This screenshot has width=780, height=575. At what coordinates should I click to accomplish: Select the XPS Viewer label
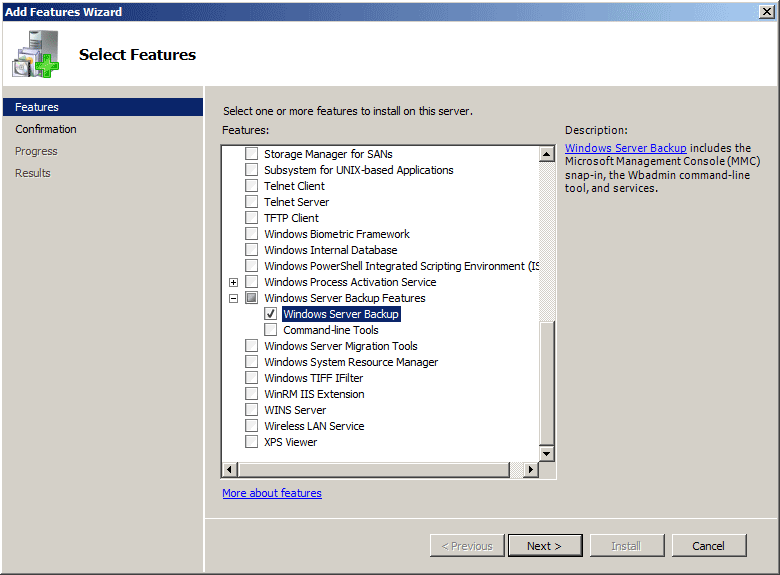[x=291, y=442]
